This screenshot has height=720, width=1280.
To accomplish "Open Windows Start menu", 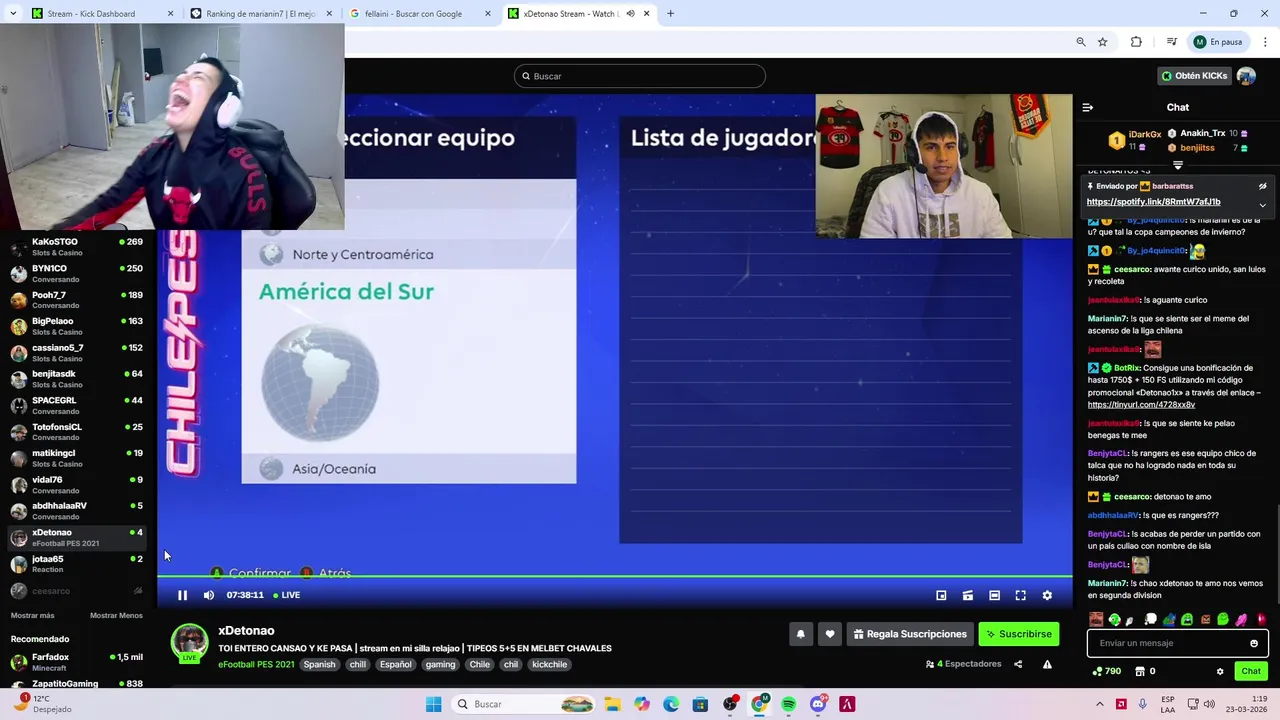I will [x=433, y=704].
